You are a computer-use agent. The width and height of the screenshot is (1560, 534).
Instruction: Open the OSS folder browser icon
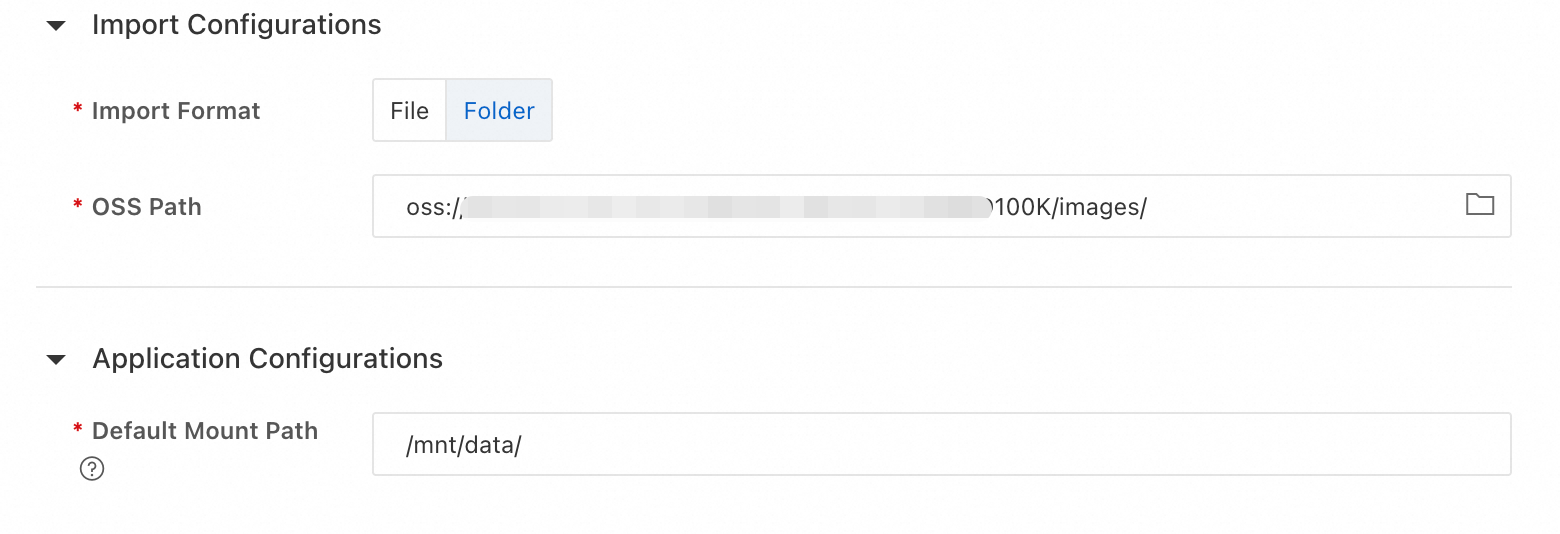[1479, 205]
